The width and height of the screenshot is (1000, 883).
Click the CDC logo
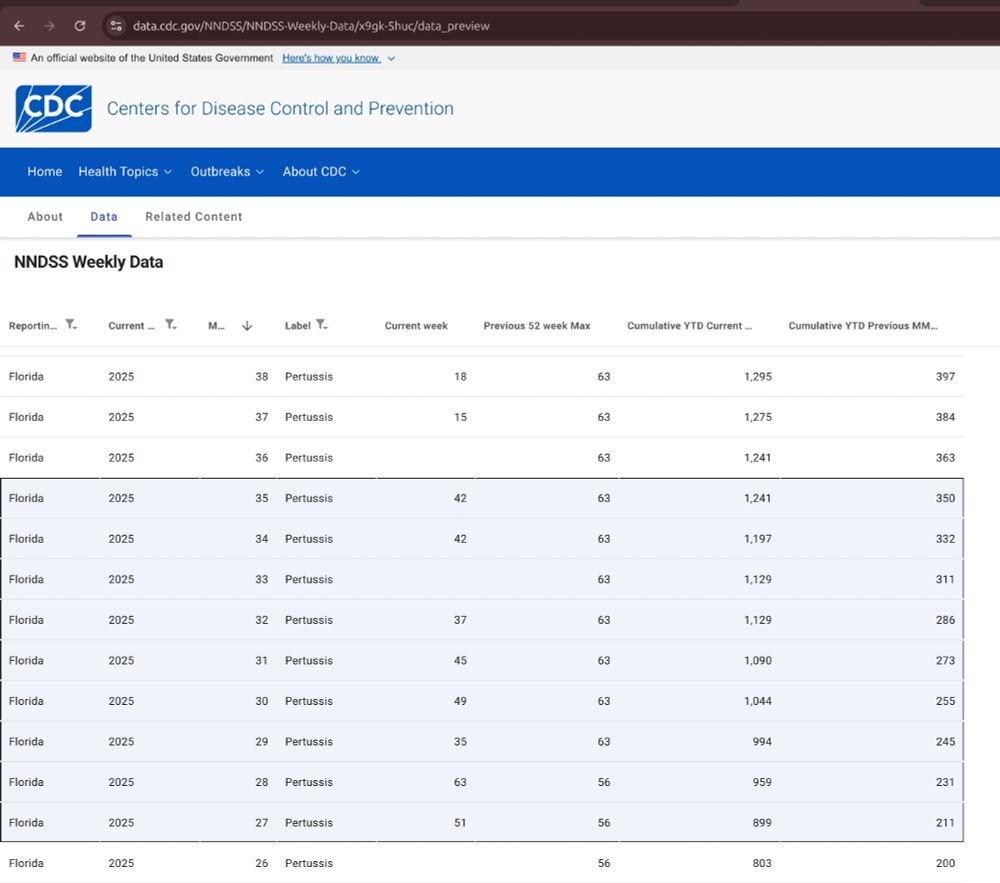click(x=54, y=108)
